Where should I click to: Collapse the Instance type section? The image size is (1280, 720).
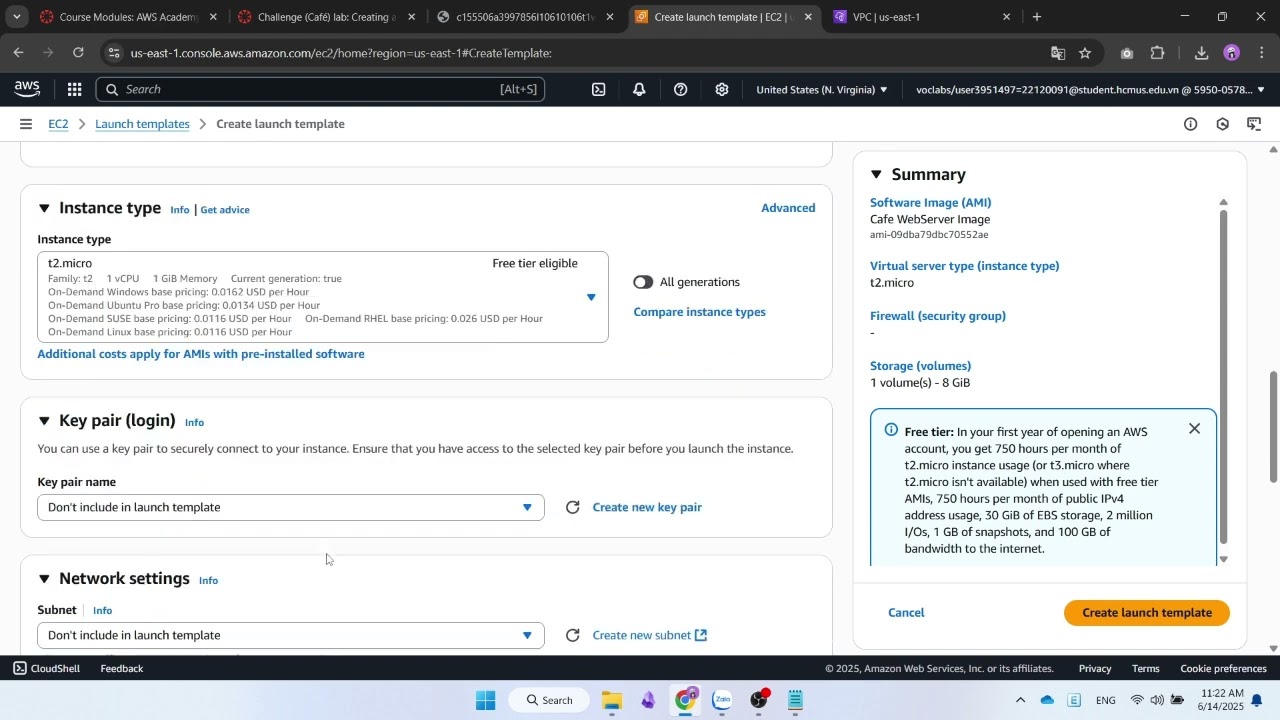click(44, 208)
